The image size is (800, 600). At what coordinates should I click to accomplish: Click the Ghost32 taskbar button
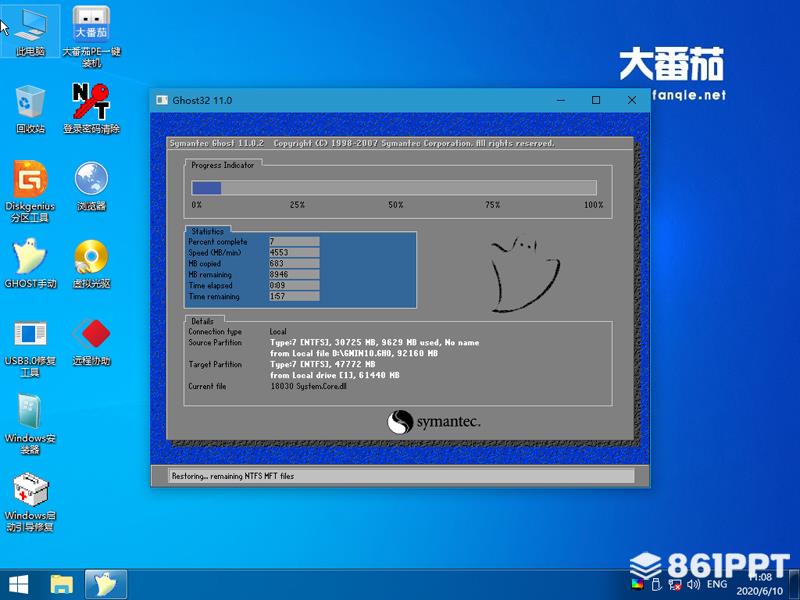coord(106,585)
